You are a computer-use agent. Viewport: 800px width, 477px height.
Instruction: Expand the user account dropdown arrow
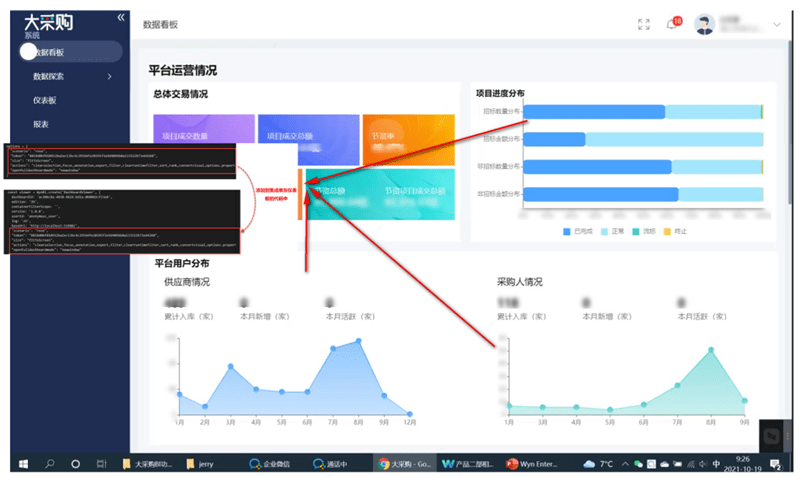click(x=777, y=24)
